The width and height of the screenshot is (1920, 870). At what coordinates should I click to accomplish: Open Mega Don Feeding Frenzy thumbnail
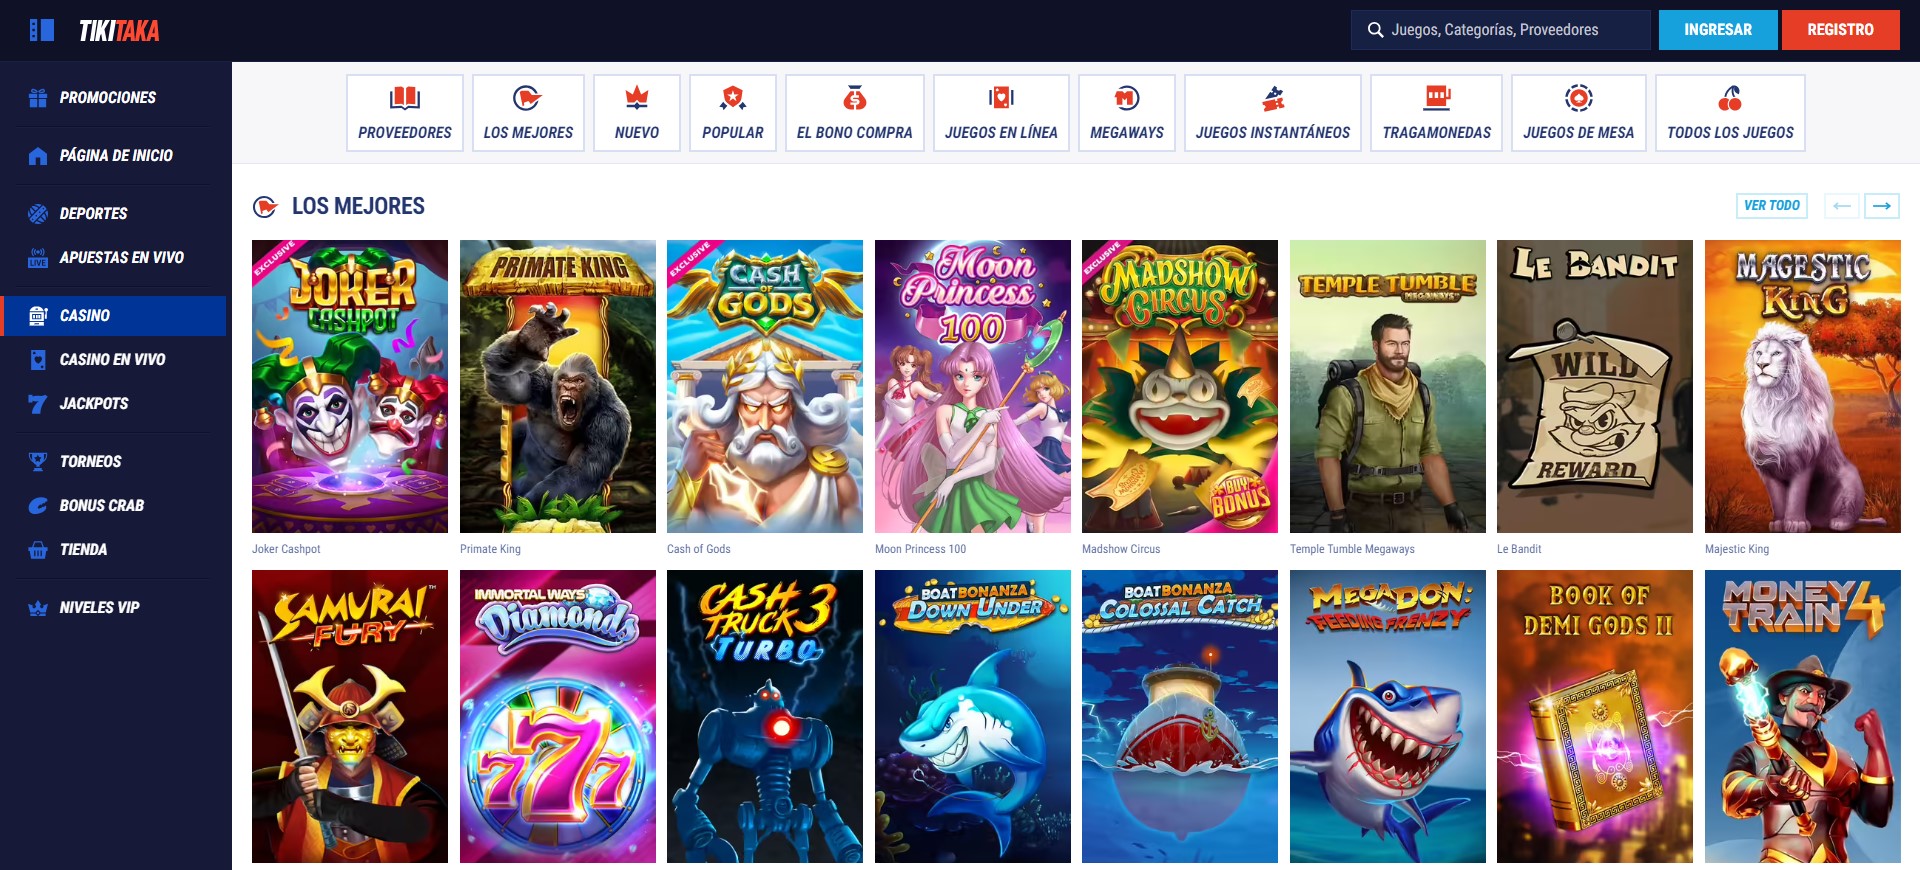pyautogui.click(x=1388, y=716)
